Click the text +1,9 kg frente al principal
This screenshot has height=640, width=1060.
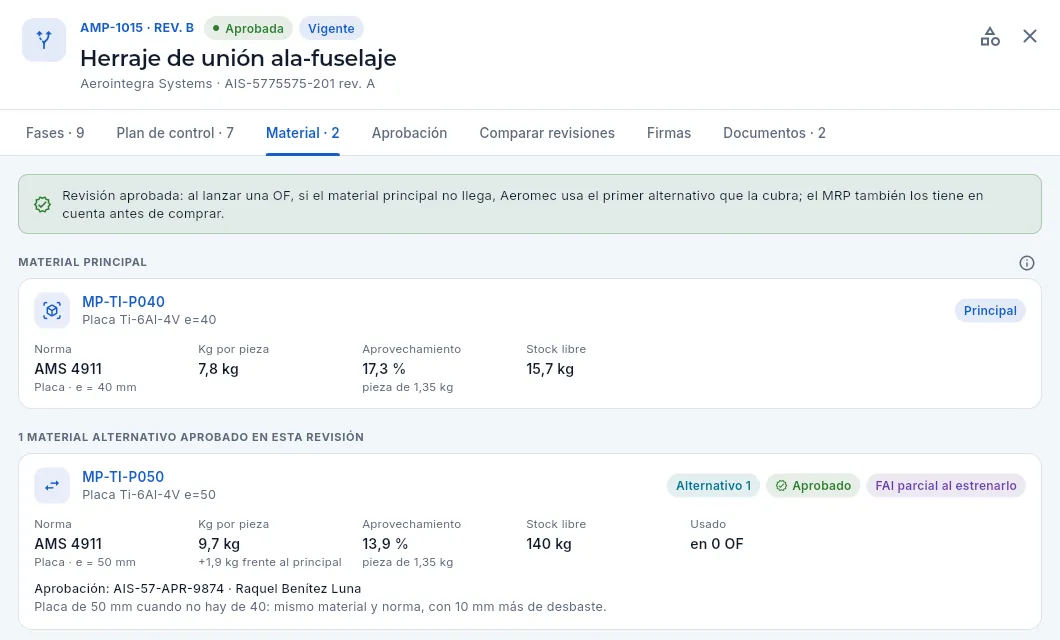click(x=270, y=562)
